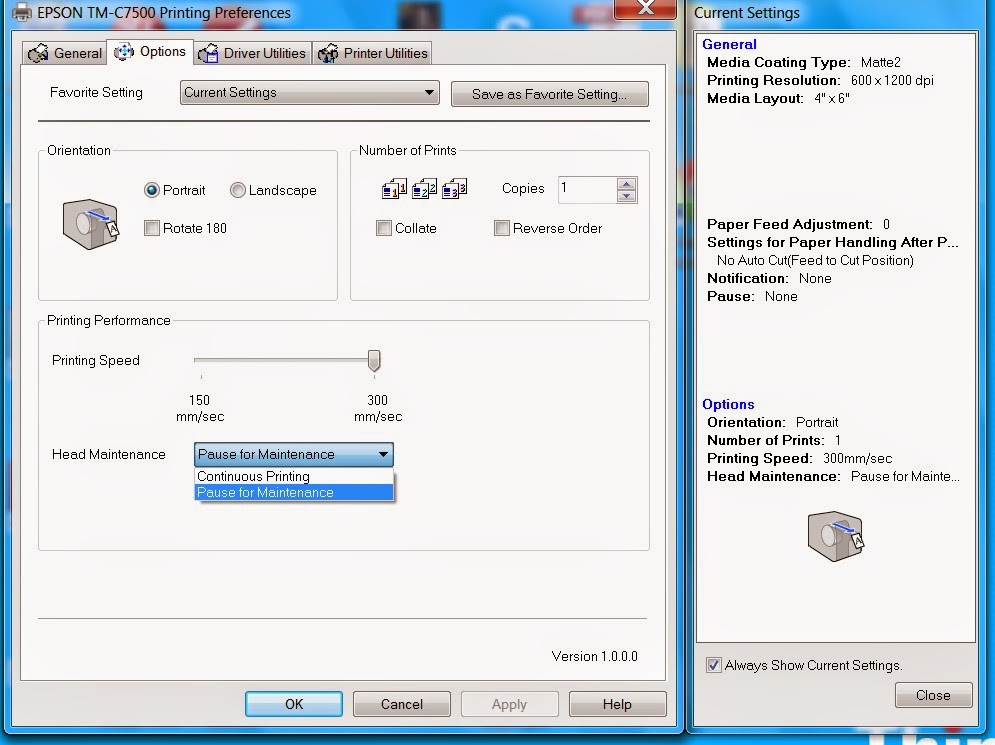
Task: Click Number of Prints 1 summary entry
Action: [x=774, y=440]
